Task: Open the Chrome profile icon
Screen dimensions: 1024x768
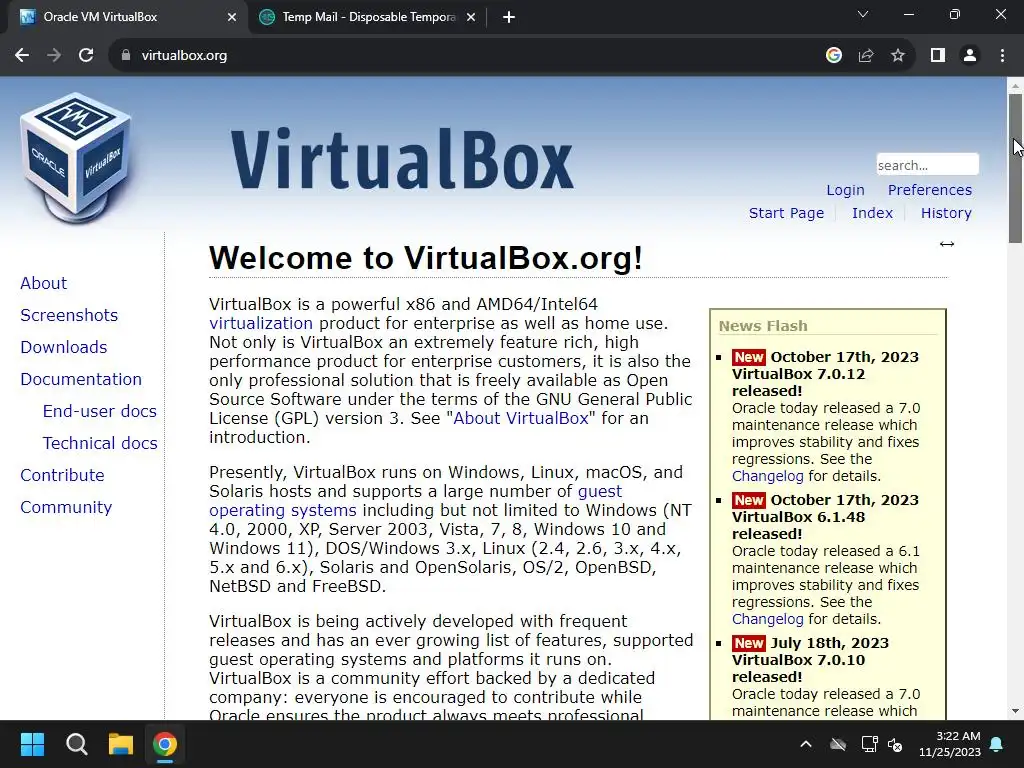Action: (970, 56)
